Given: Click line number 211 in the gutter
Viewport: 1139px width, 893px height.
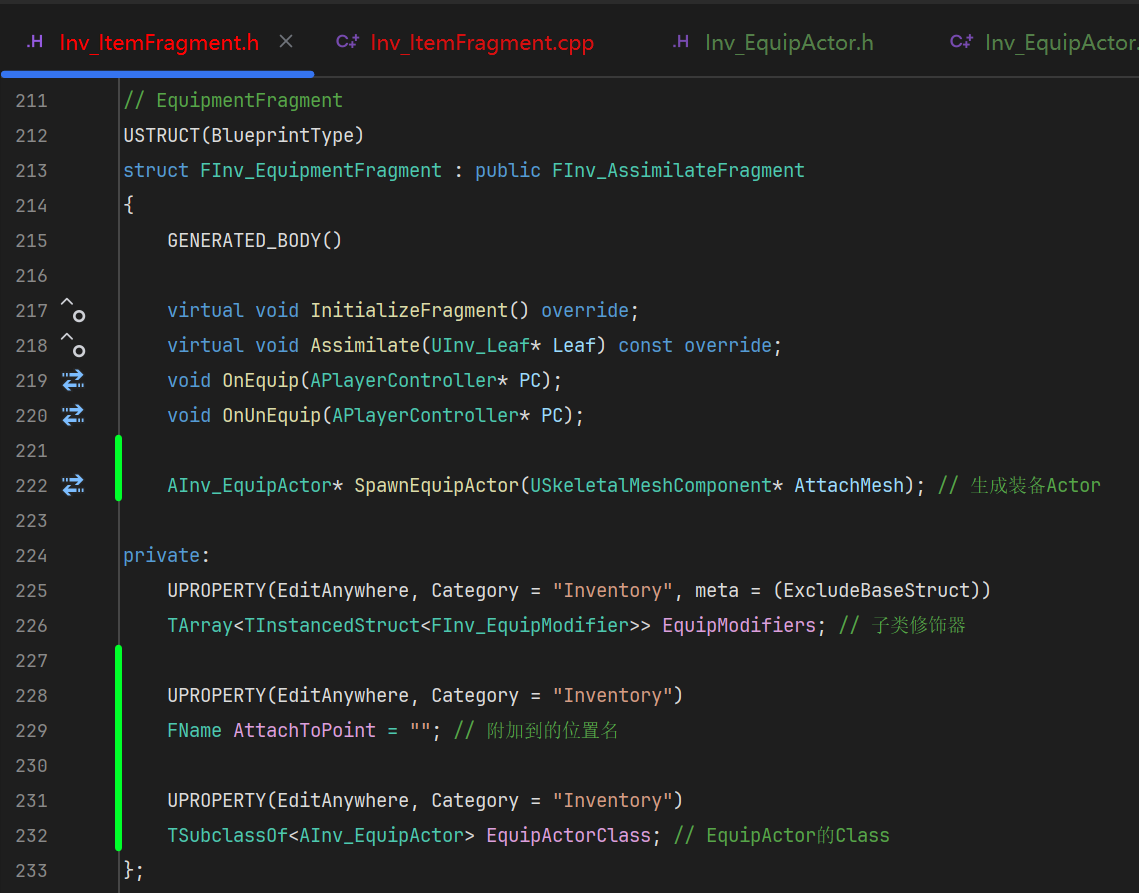Looking at the screenshot, I should click(31, 101).
